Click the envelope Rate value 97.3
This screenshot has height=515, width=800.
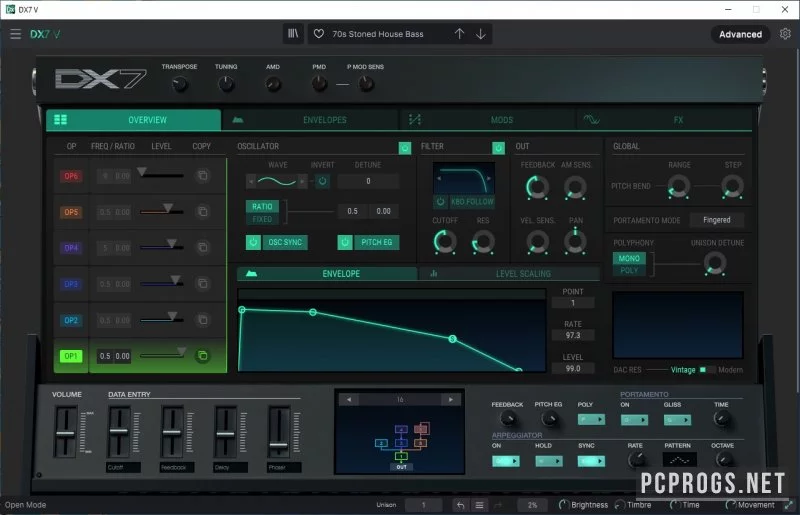573,335
